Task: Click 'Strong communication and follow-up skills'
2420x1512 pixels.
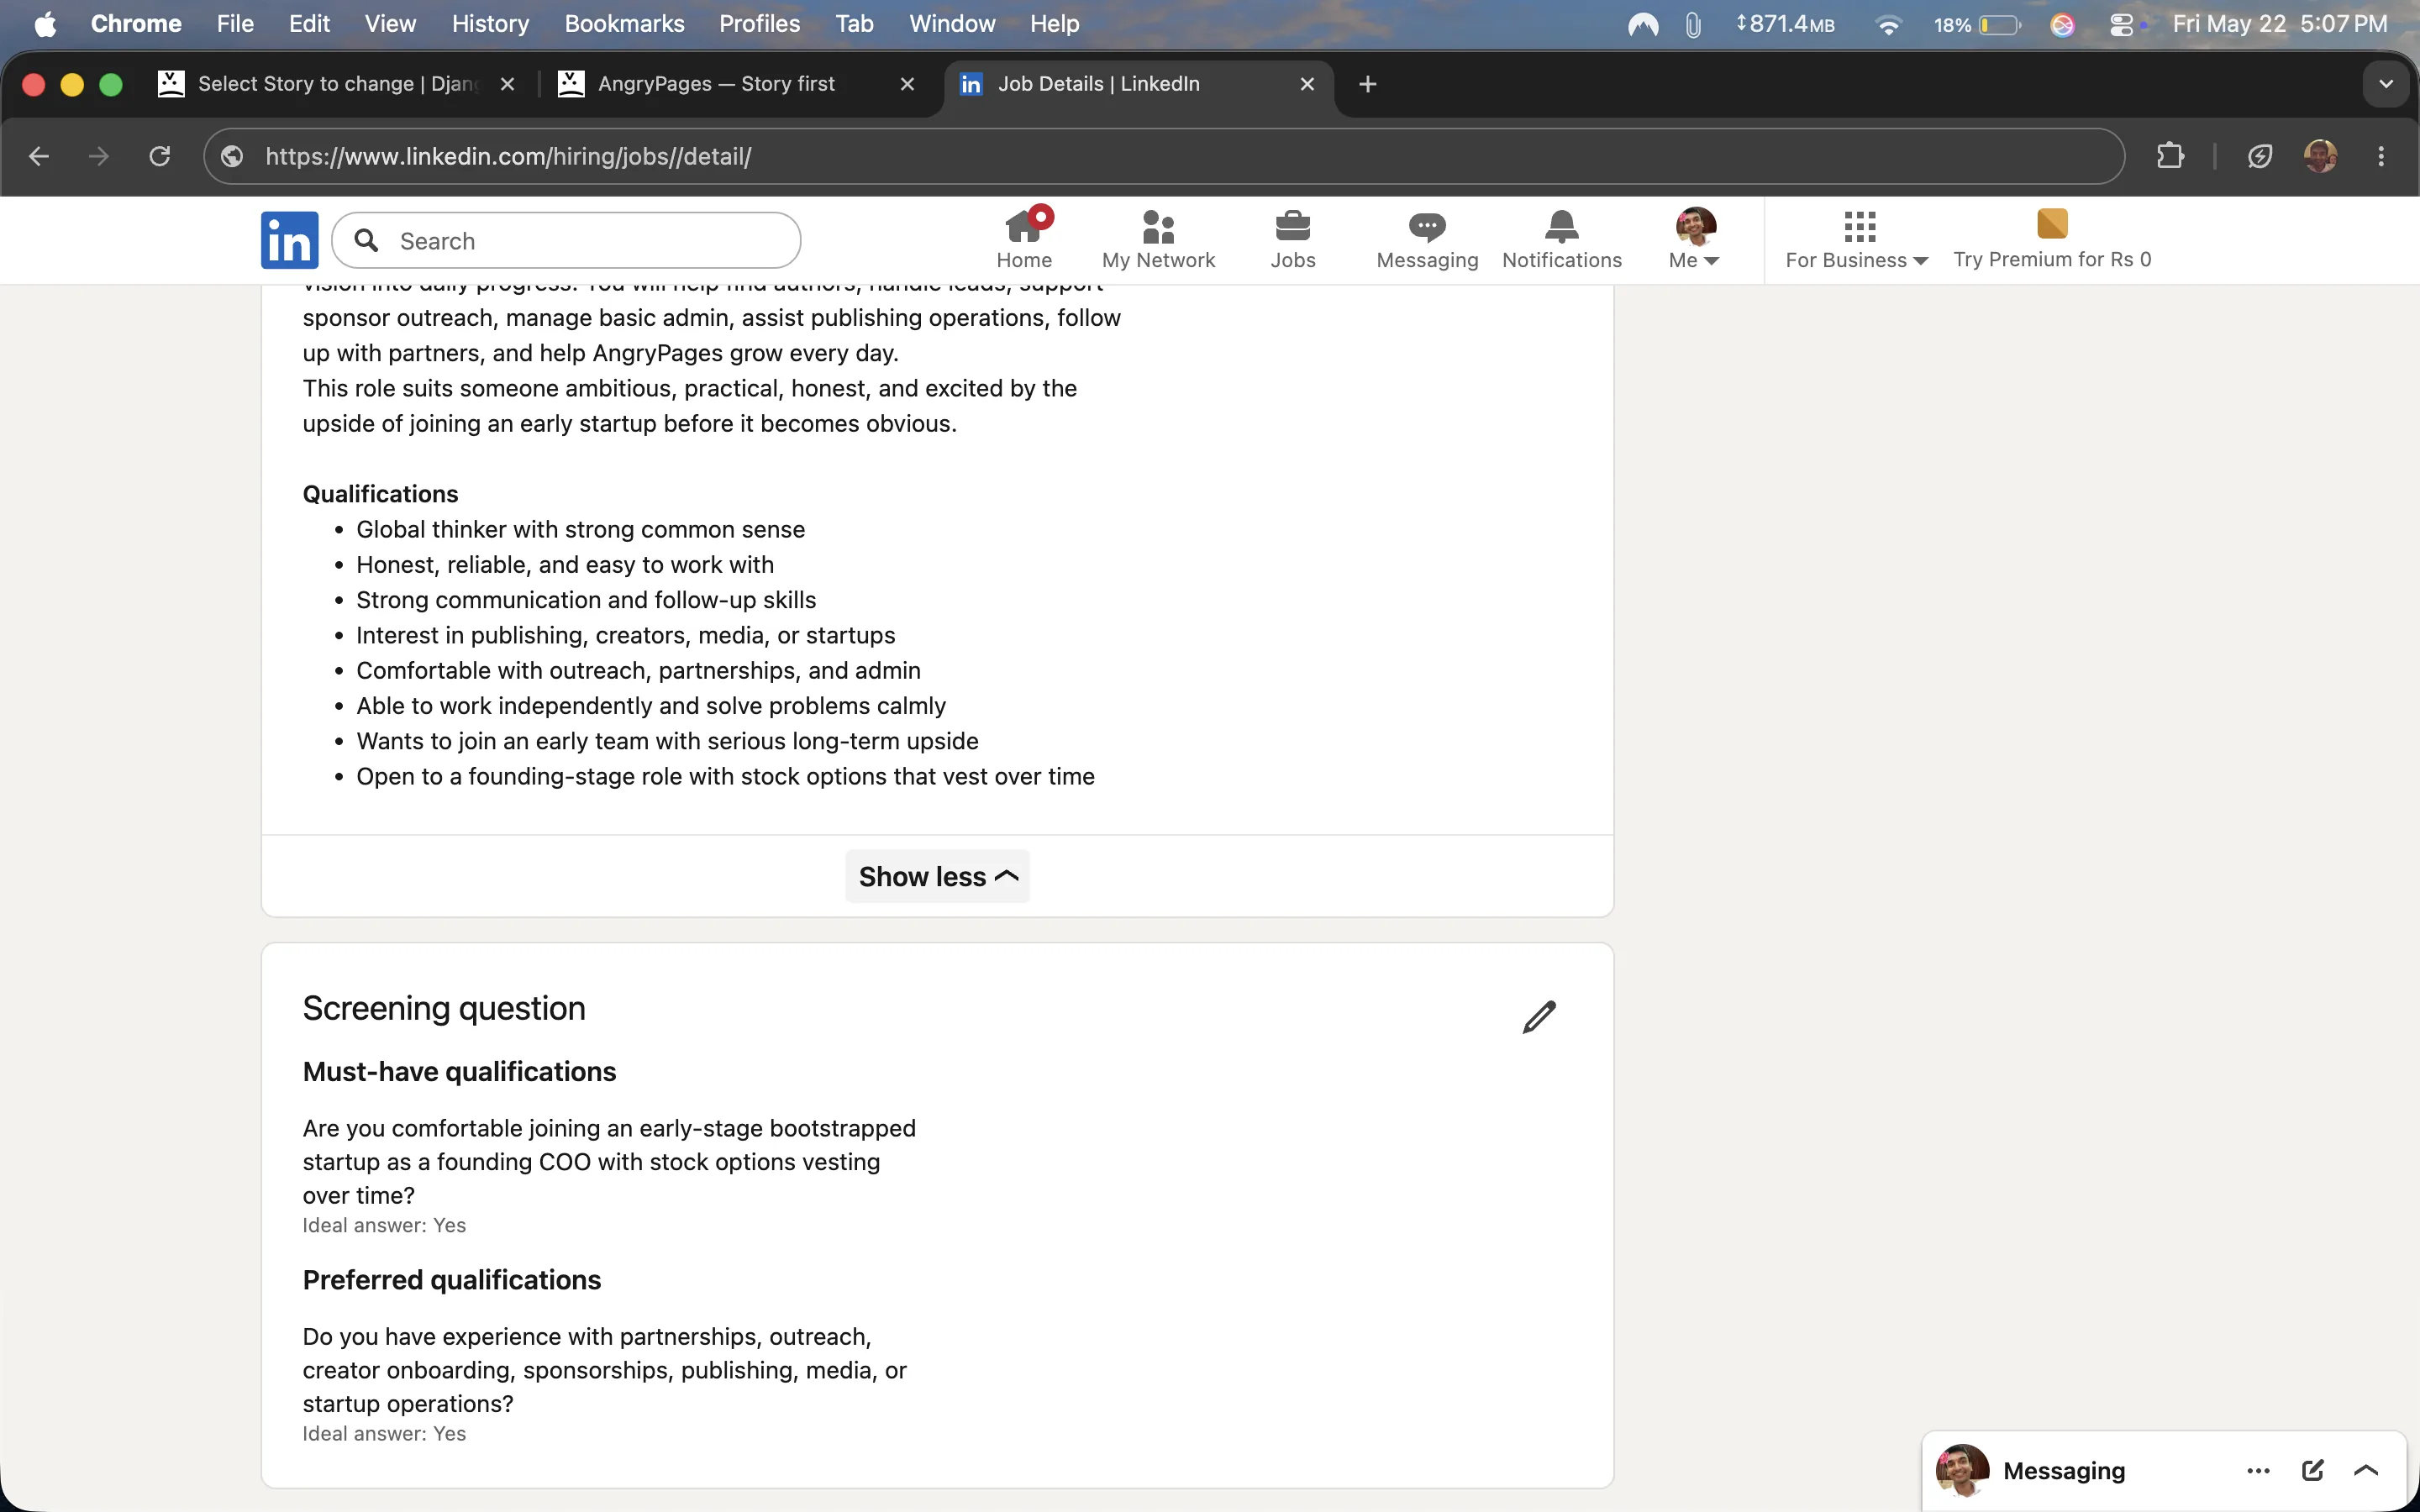Action: [x=586, y=600]
